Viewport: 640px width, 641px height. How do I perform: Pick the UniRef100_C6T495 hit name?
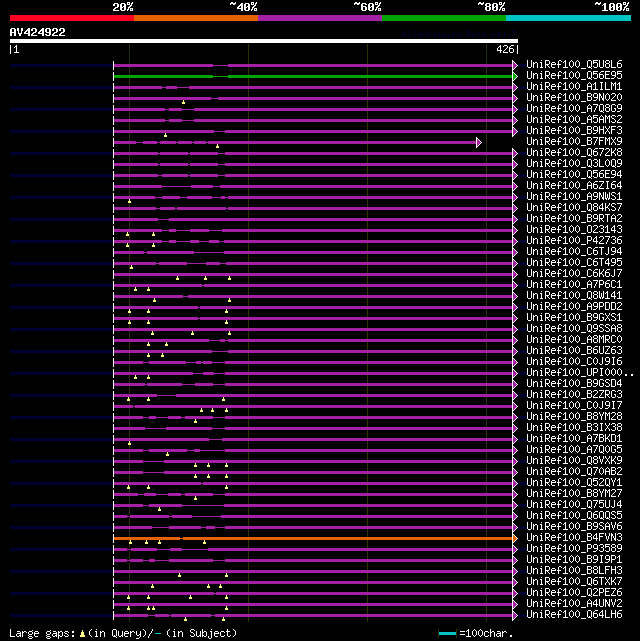574,262
